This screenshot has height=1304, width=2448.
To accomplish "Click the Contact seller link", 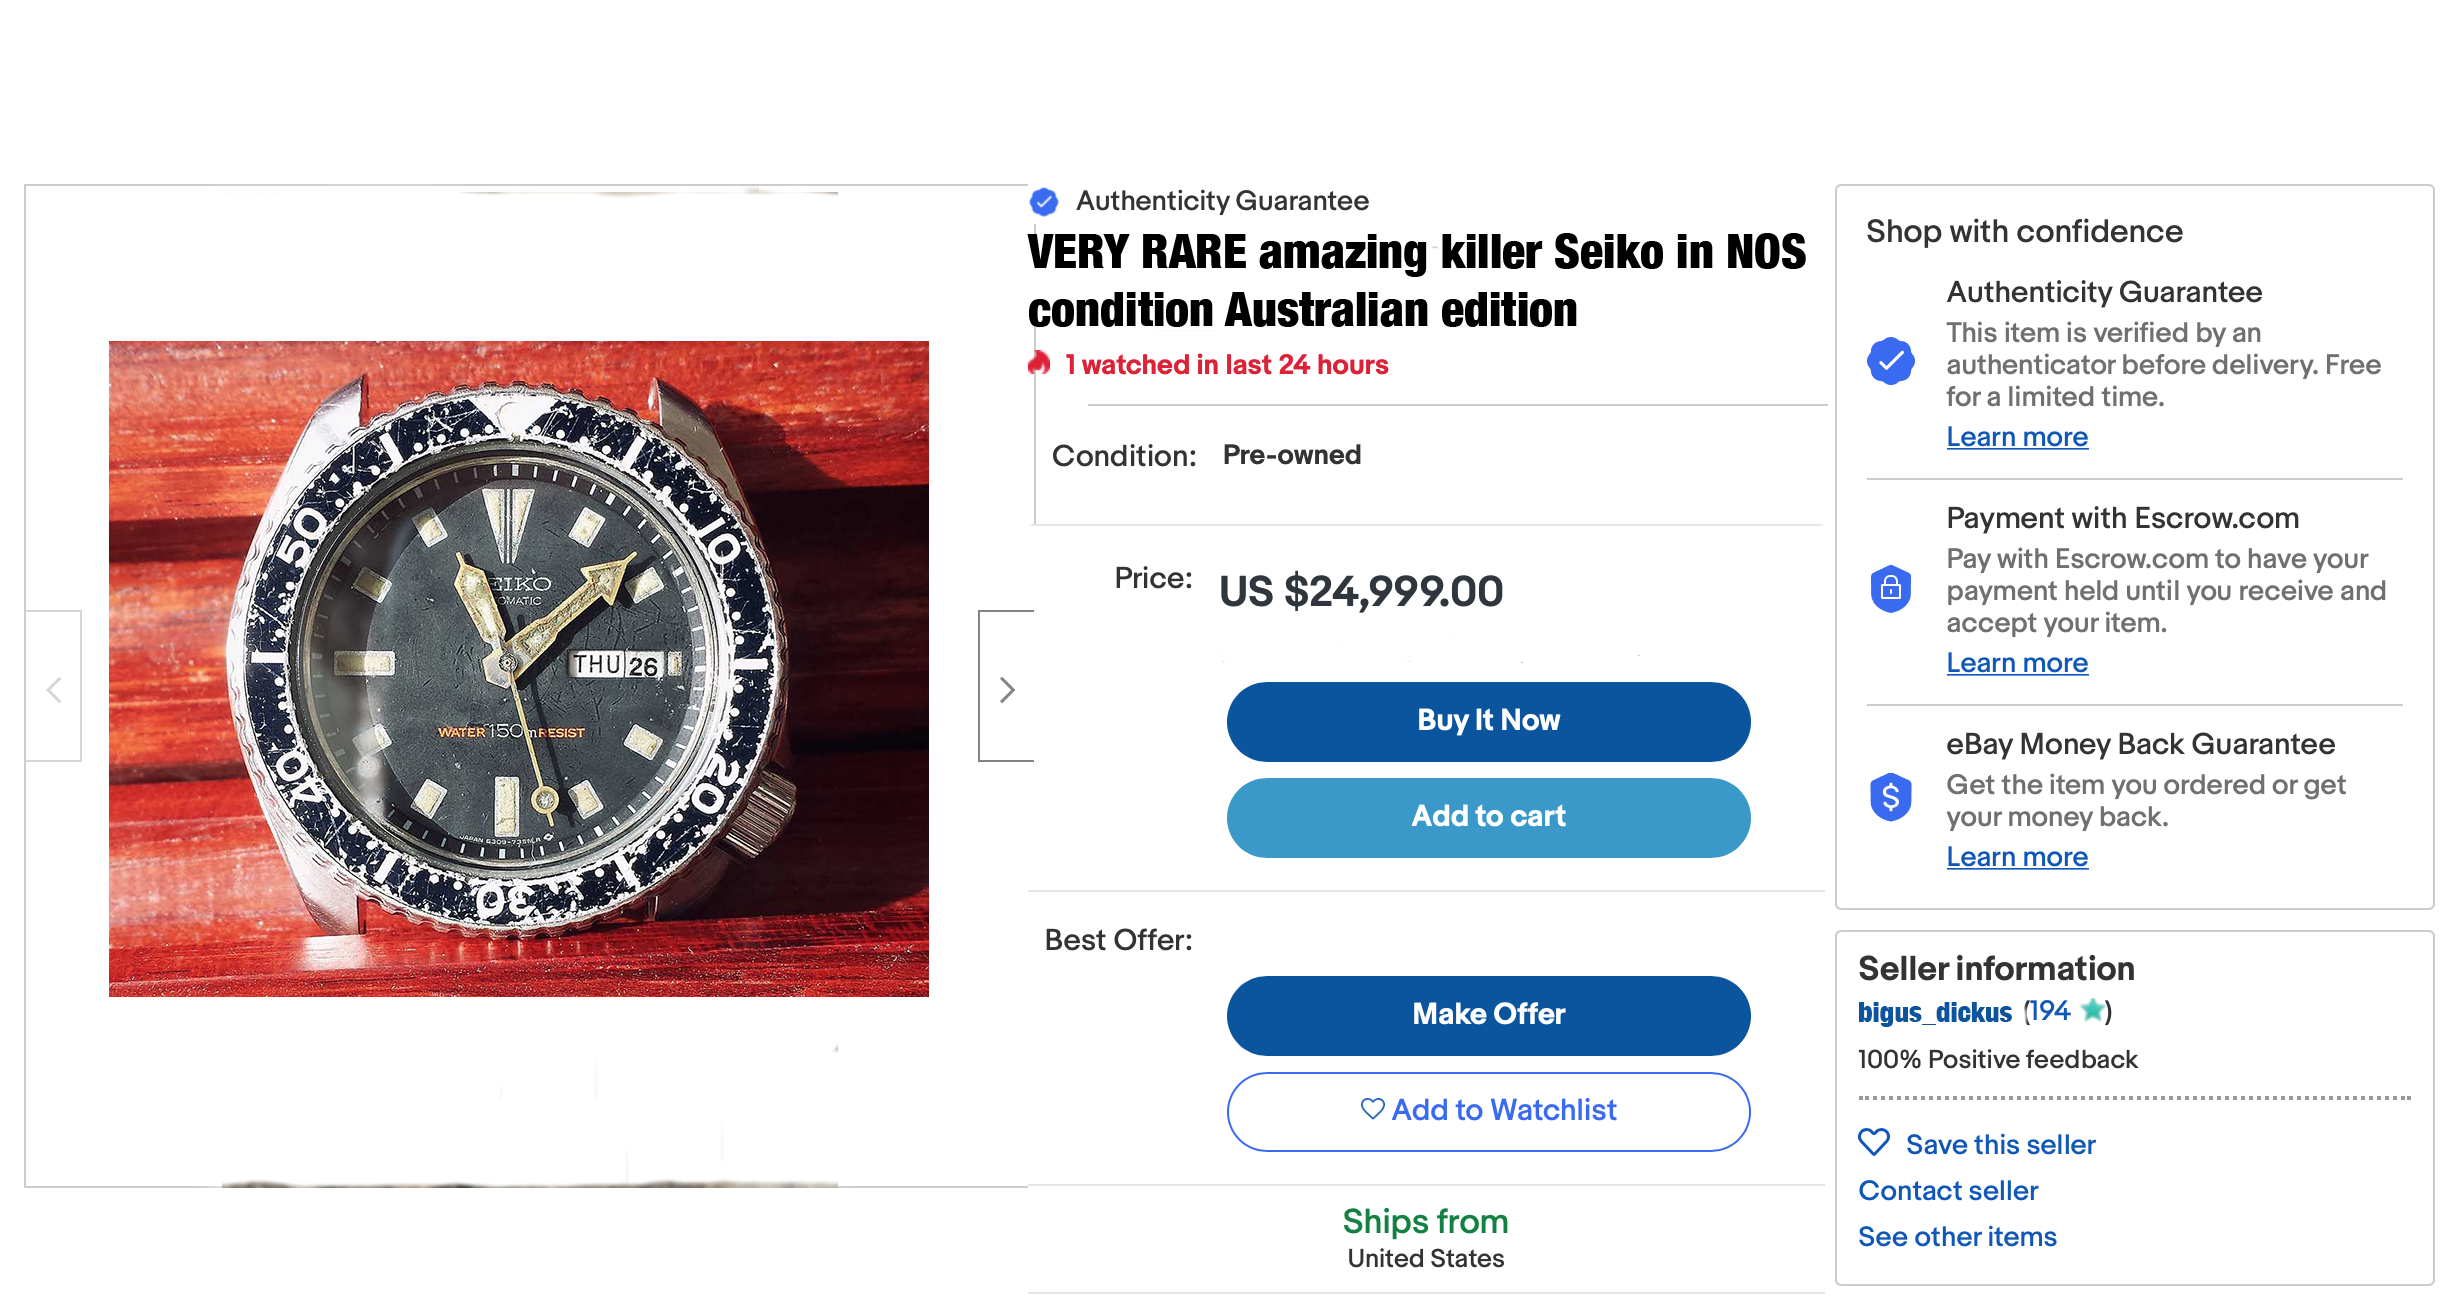I will tap(1947, 1190).
